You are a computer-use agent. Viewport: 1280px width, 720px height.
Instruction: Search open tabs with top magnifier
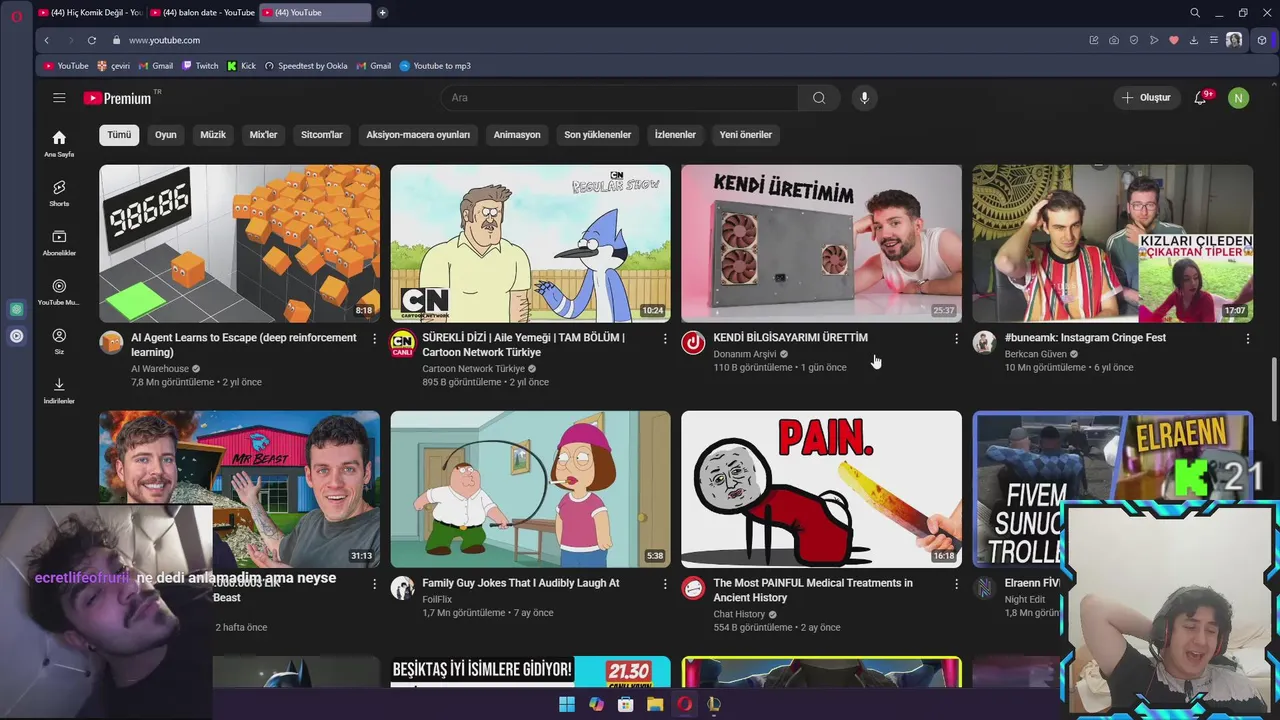(x=1195, y=13)
